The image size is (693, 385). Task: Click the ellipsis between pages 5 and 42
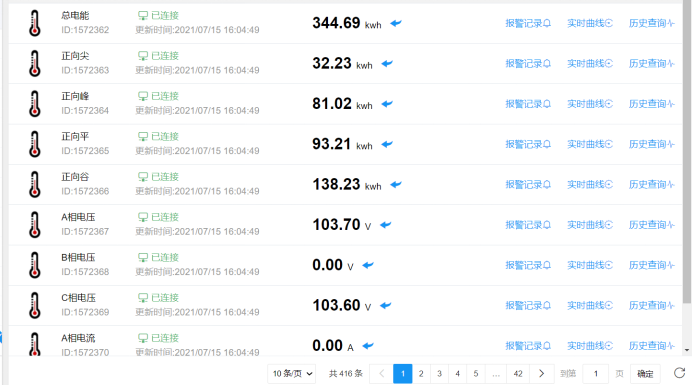(x=496, y=374)
